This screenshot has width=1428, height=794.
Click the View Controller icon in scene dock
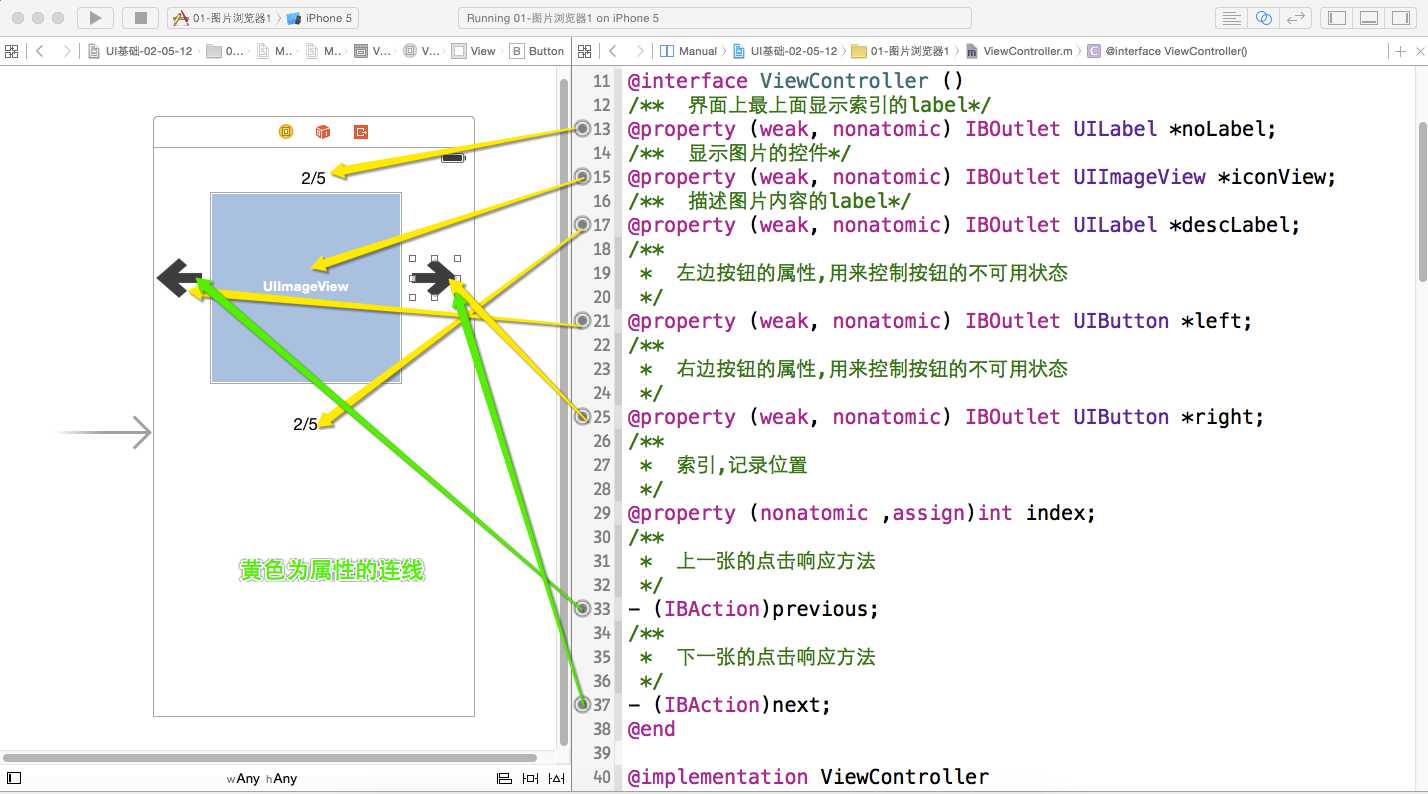(x=286, y=132)
